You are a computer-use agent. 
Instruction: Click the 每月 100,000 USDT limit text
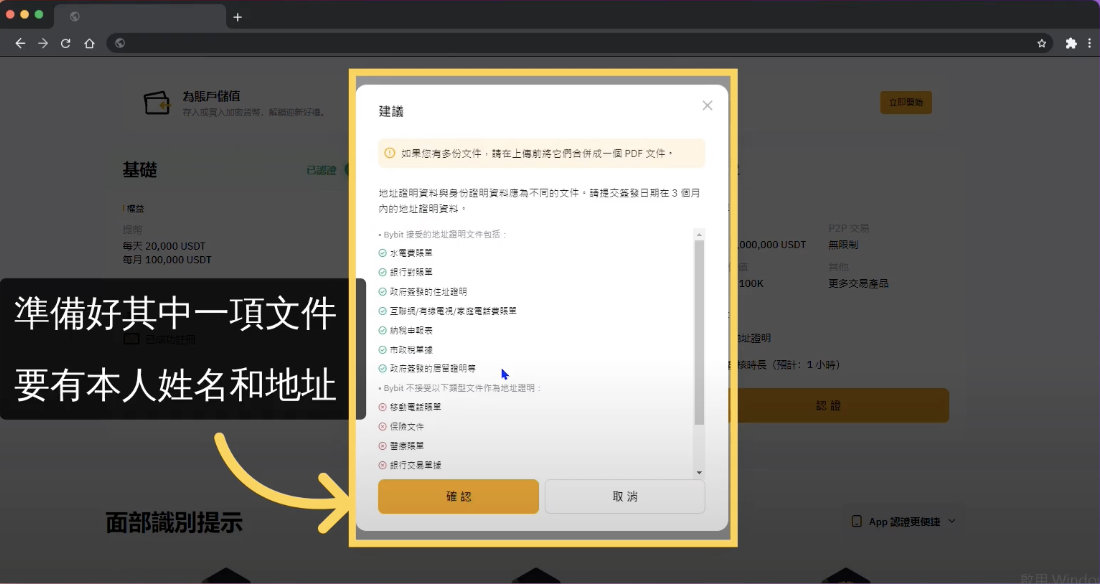tap(167, 260)
